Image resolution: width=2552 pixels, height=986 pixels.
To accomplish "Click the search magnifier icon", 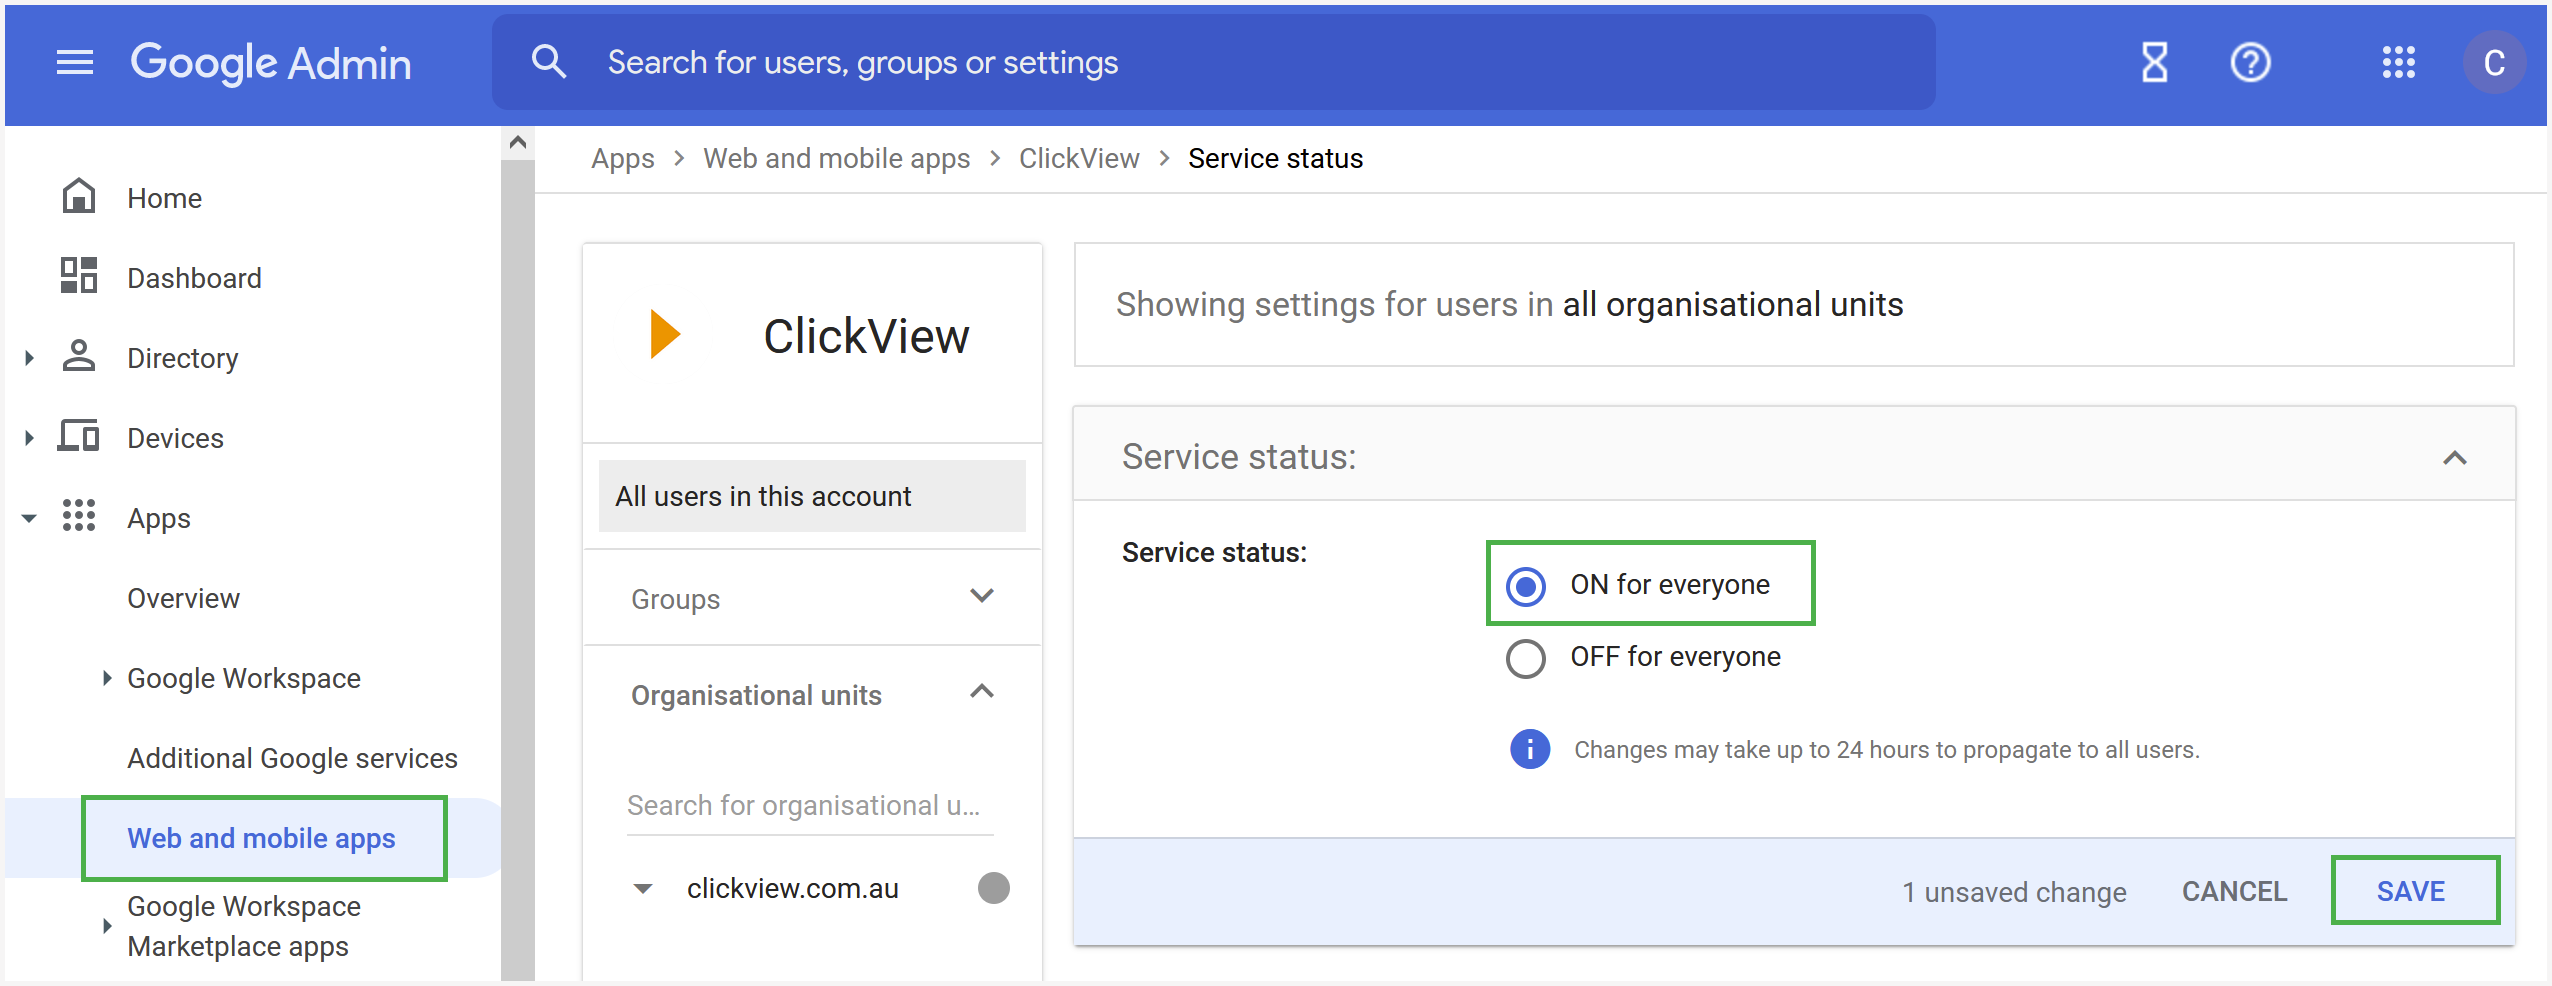I will 549,62.
